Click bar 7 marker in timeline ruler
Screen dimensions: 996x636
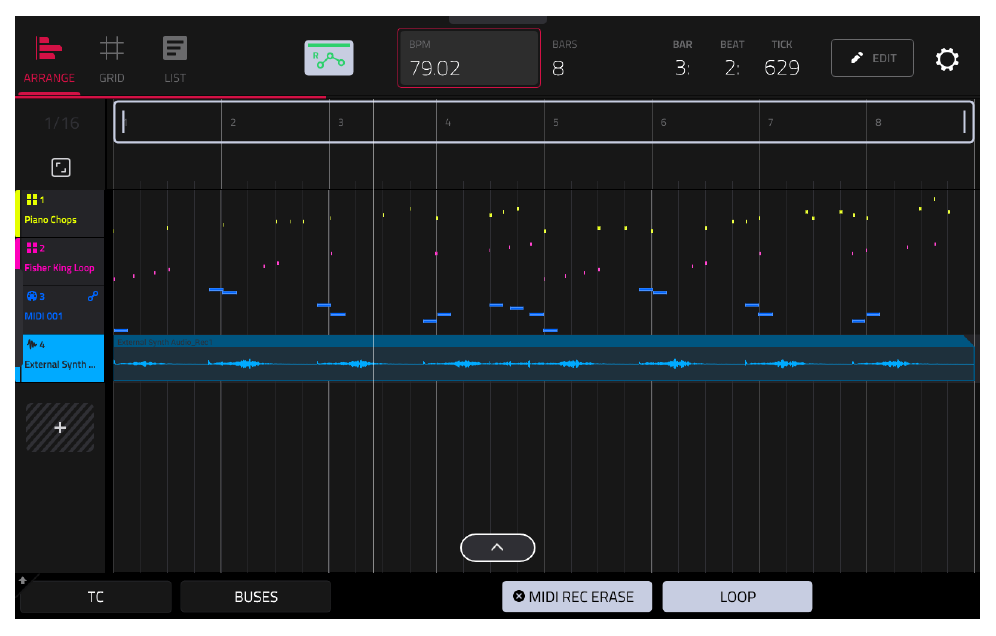[771, 123]
